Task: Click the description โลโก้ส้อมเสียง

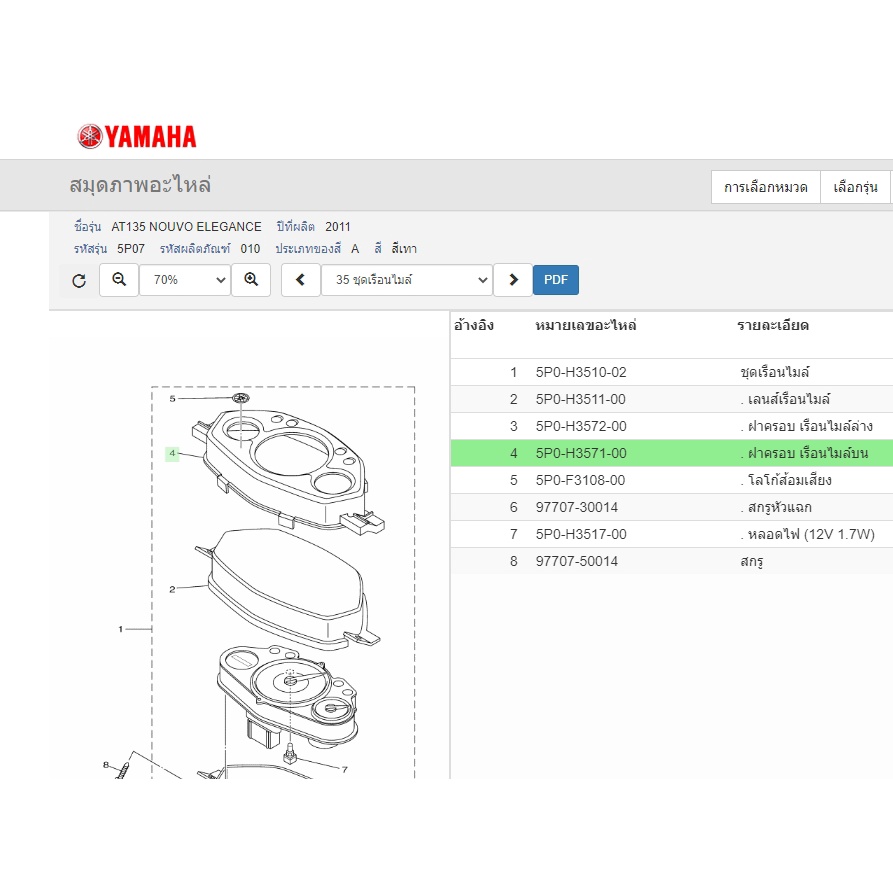Action: [789, 480]
